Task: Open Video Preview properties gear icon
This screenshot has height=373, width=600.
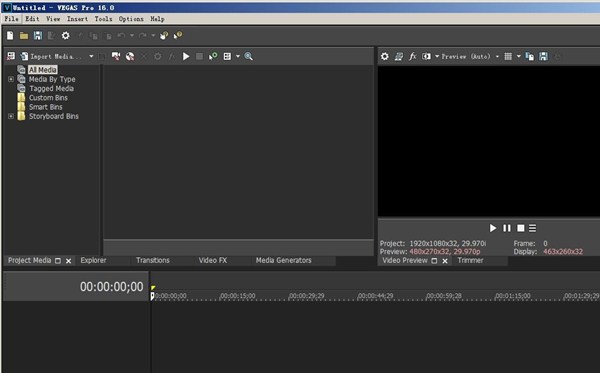Action: coord(385,57)
